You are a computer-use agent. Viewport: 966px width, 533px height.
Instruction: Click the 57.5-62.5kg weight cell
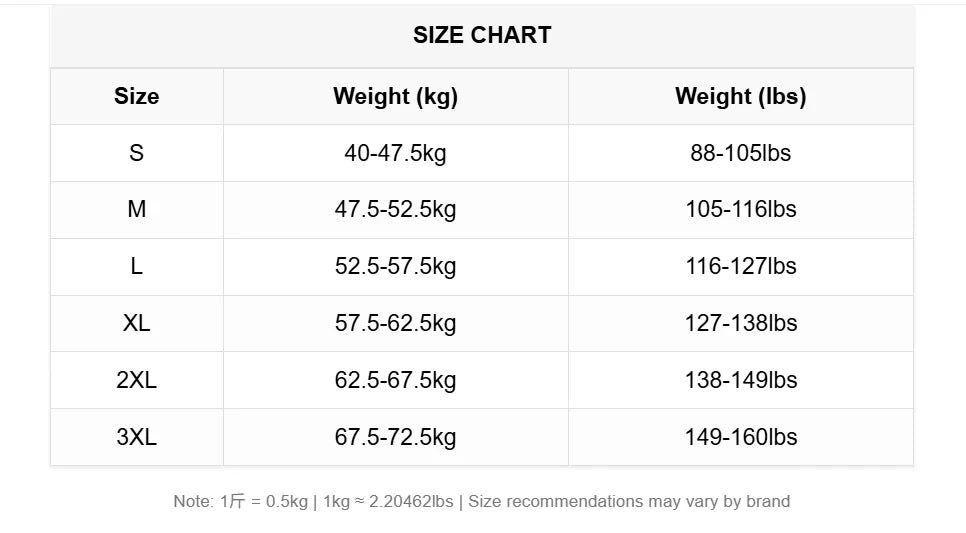tap(395, 324)
